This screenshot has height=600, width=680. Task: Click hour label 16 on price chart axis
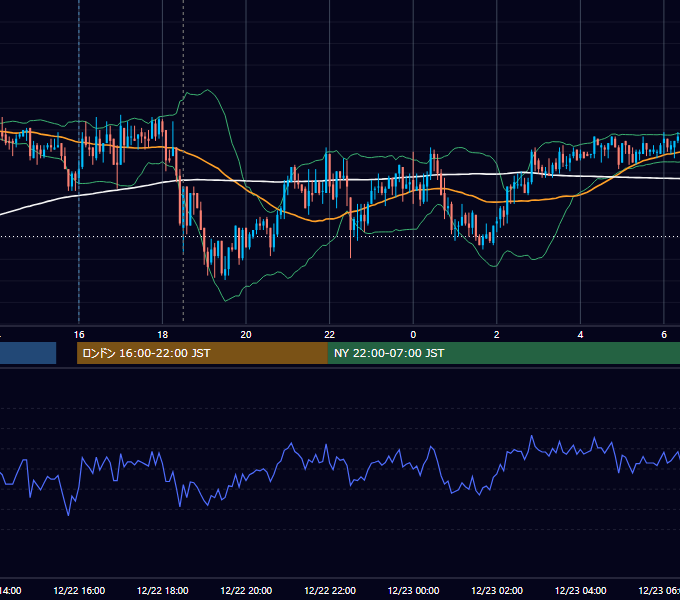coord(79,335)
